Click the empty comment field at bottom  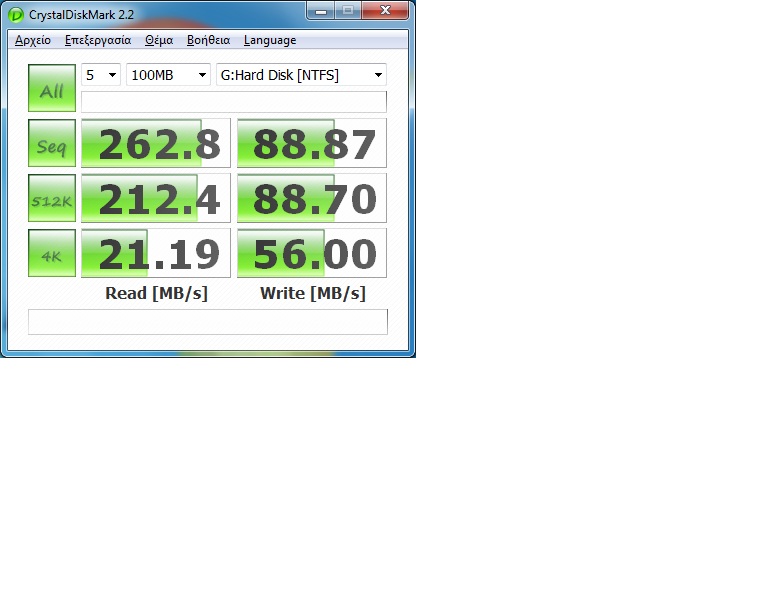coord(208,322)
